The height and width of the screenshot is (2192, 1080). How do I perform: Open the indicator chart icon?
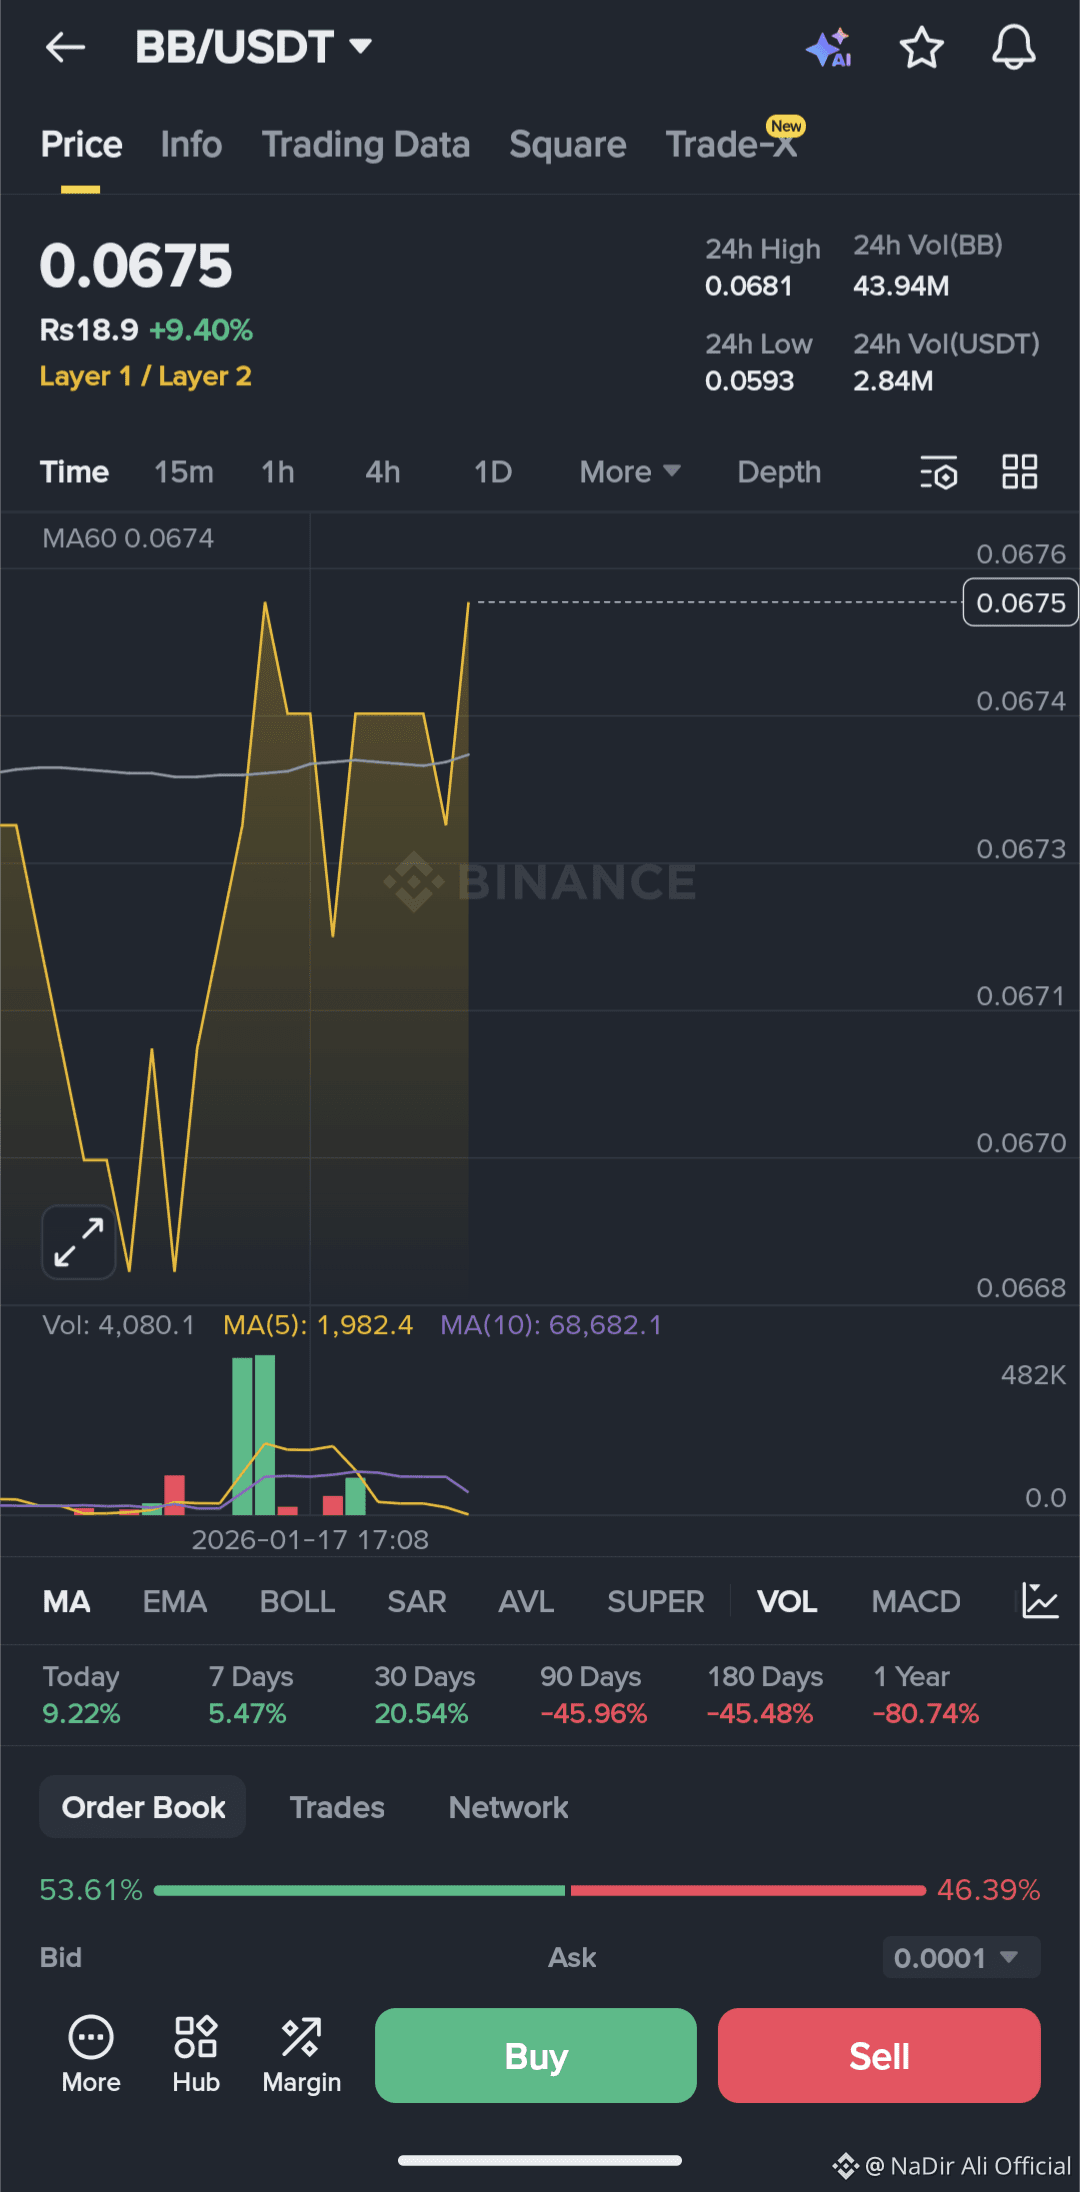(x=1040, y=1601)
